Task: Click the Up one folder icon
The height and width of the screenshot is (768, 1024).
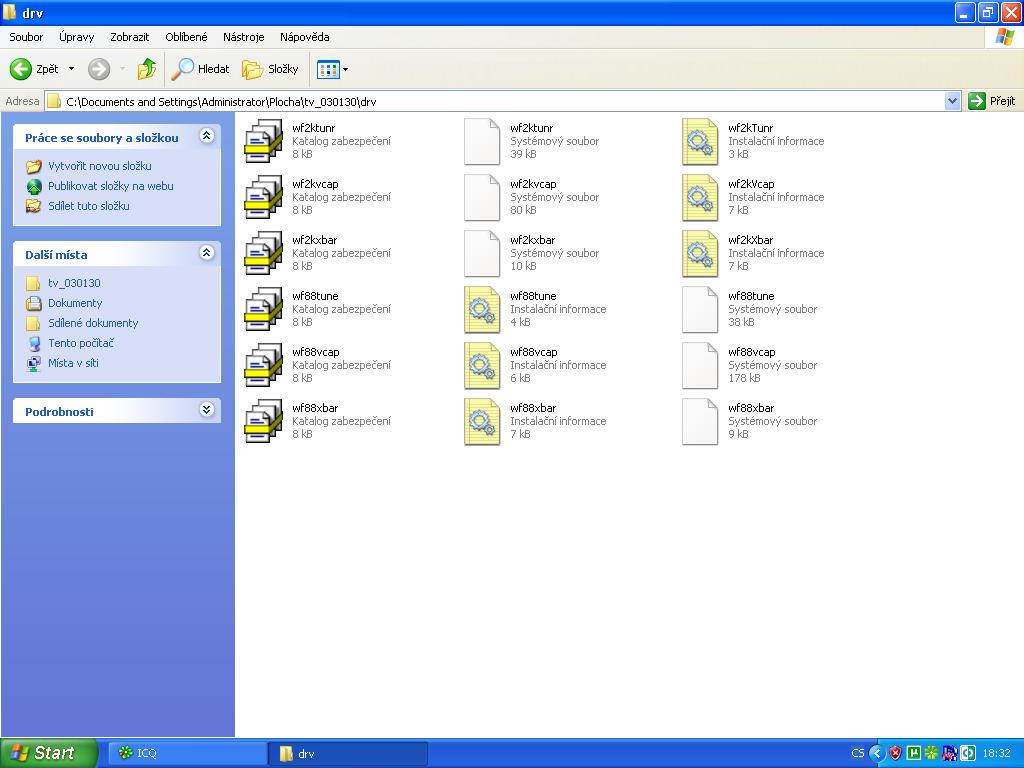Action: click(x=147, y=69)
